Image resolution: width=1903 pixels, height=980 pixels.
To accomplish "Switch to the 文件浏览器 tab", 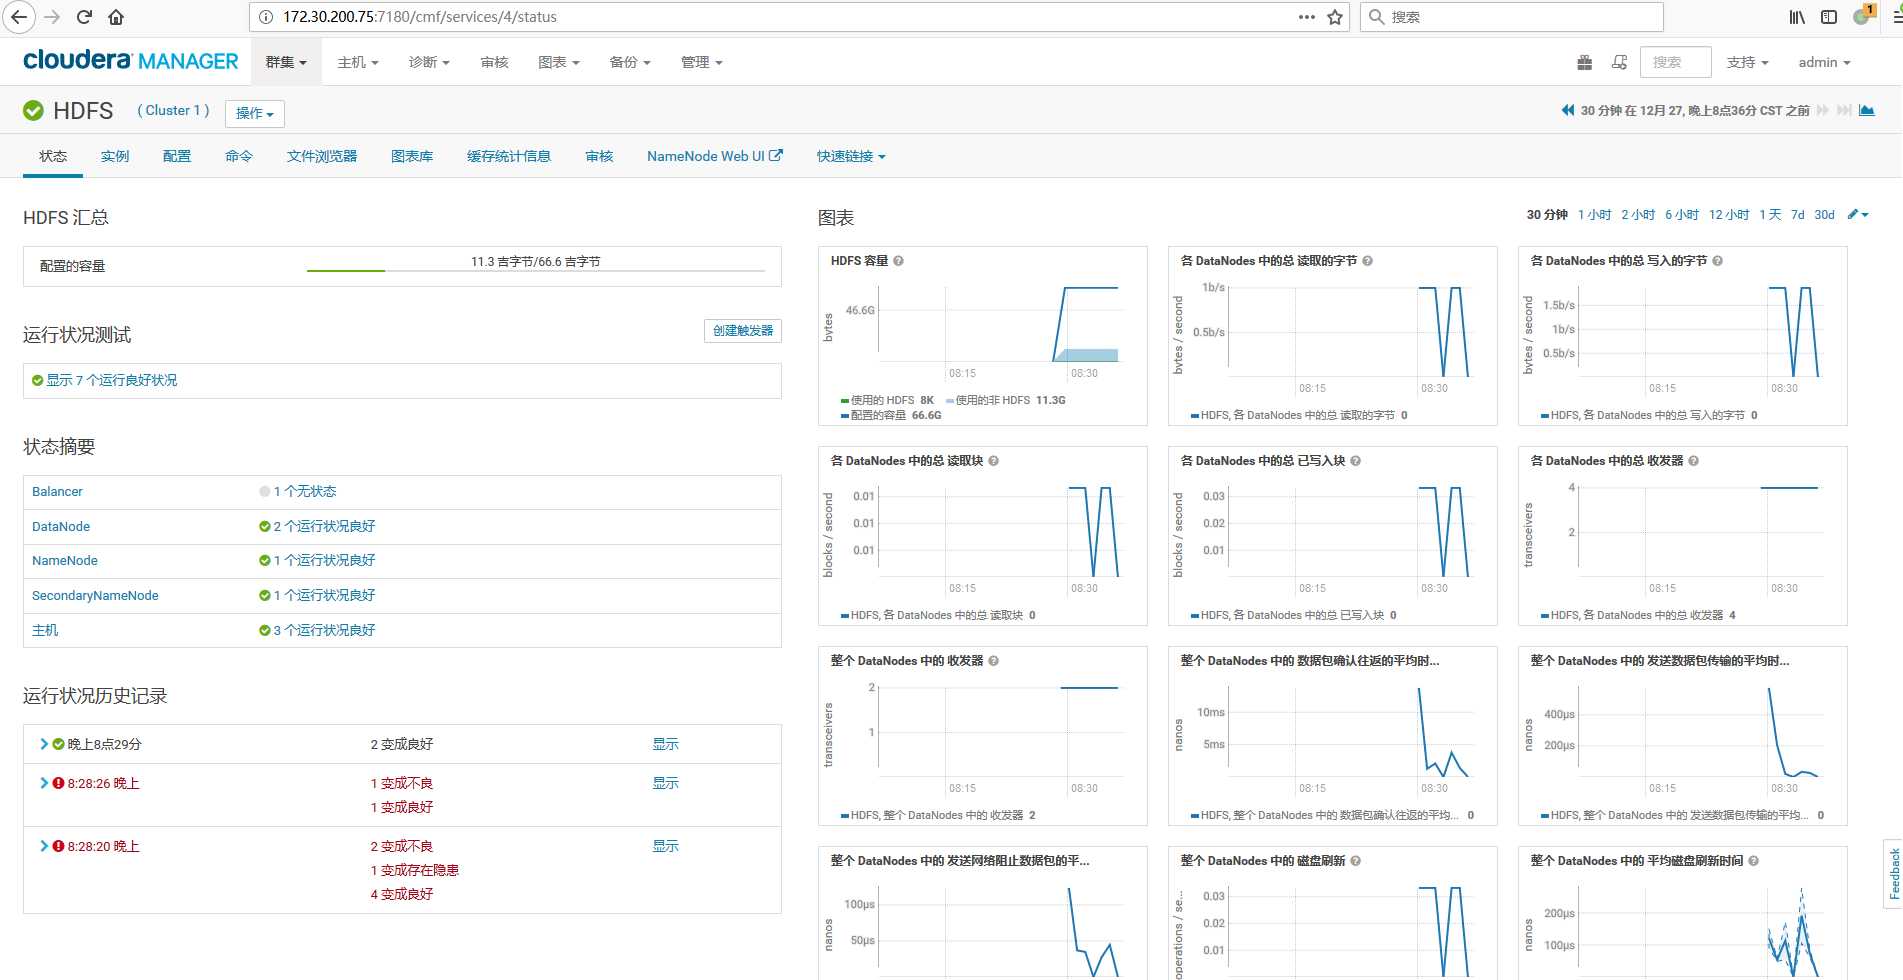I will (x=322, y=156).
